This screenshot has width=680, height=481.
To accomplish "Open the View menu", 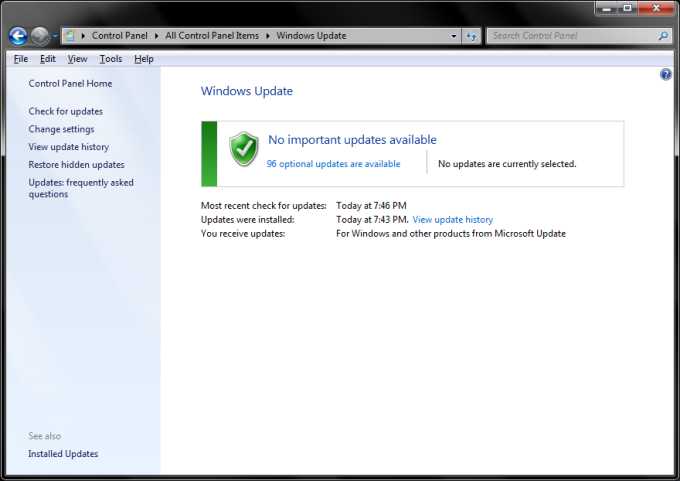I will click(x=77, y=59).
